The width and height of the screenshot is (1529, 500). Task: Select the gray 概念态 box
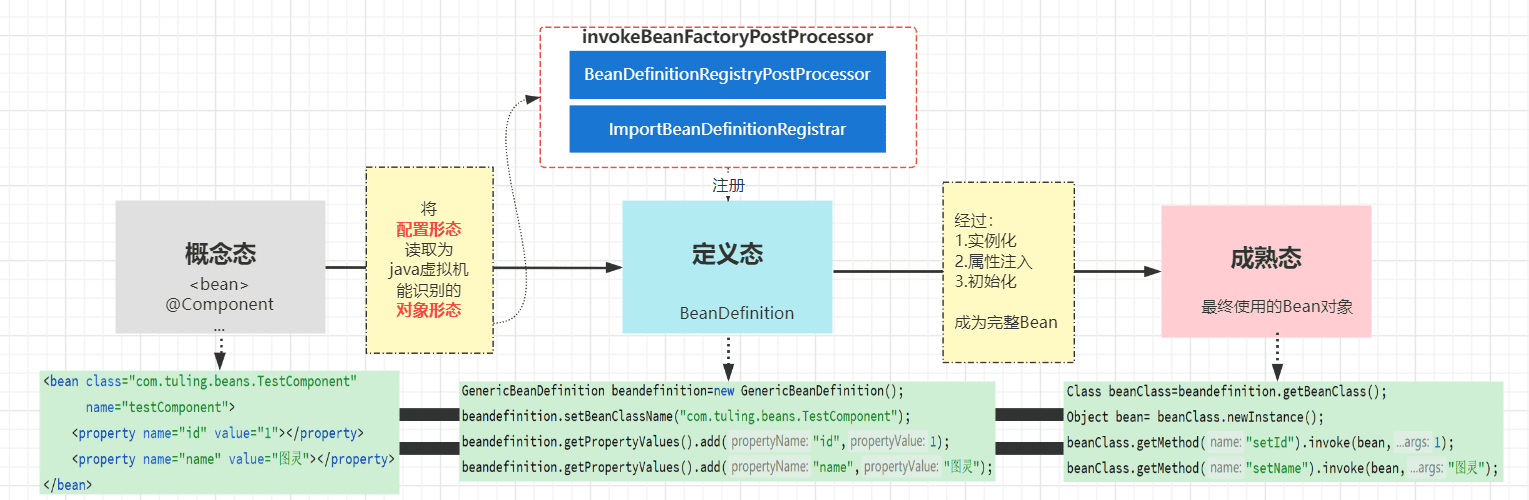coord(220,266)
